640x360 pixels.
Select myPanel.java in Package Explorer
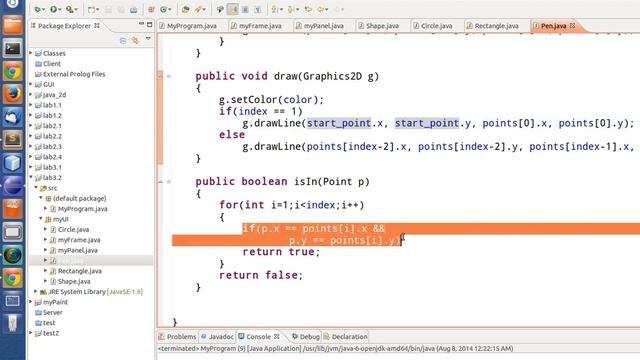[77, 250]
